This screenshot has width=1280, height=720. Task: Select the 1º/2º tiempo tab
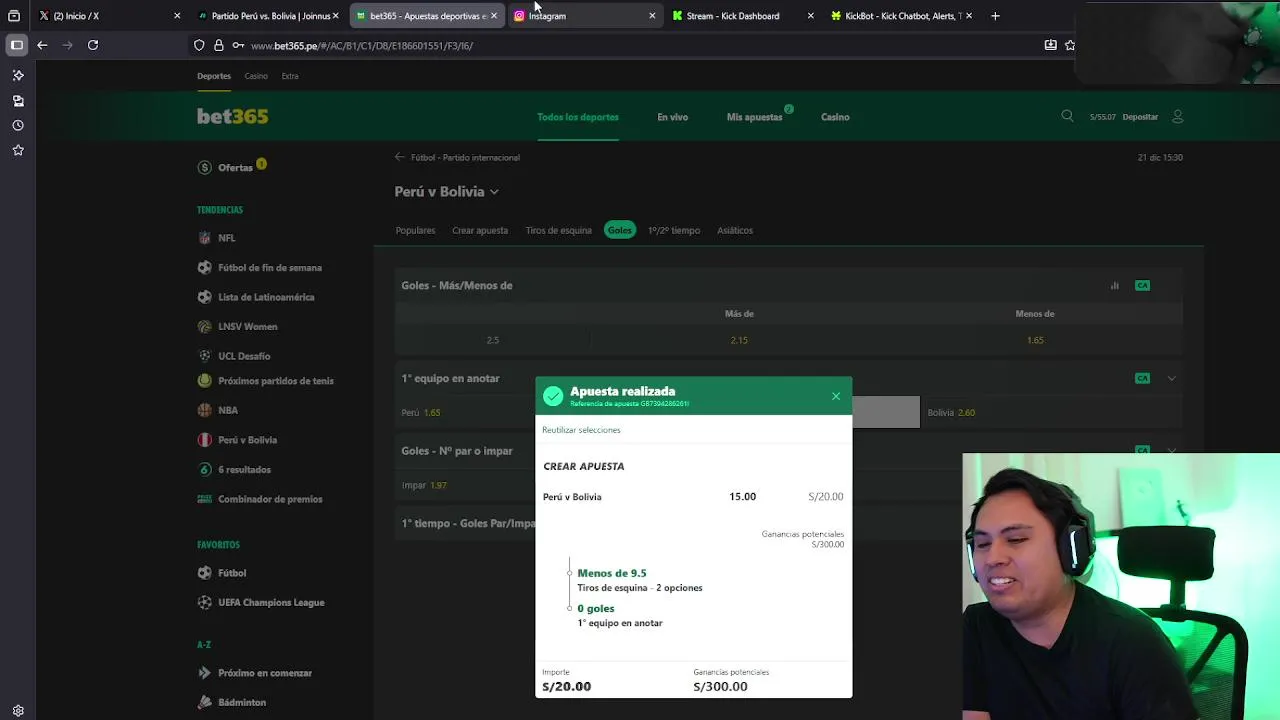673,230
